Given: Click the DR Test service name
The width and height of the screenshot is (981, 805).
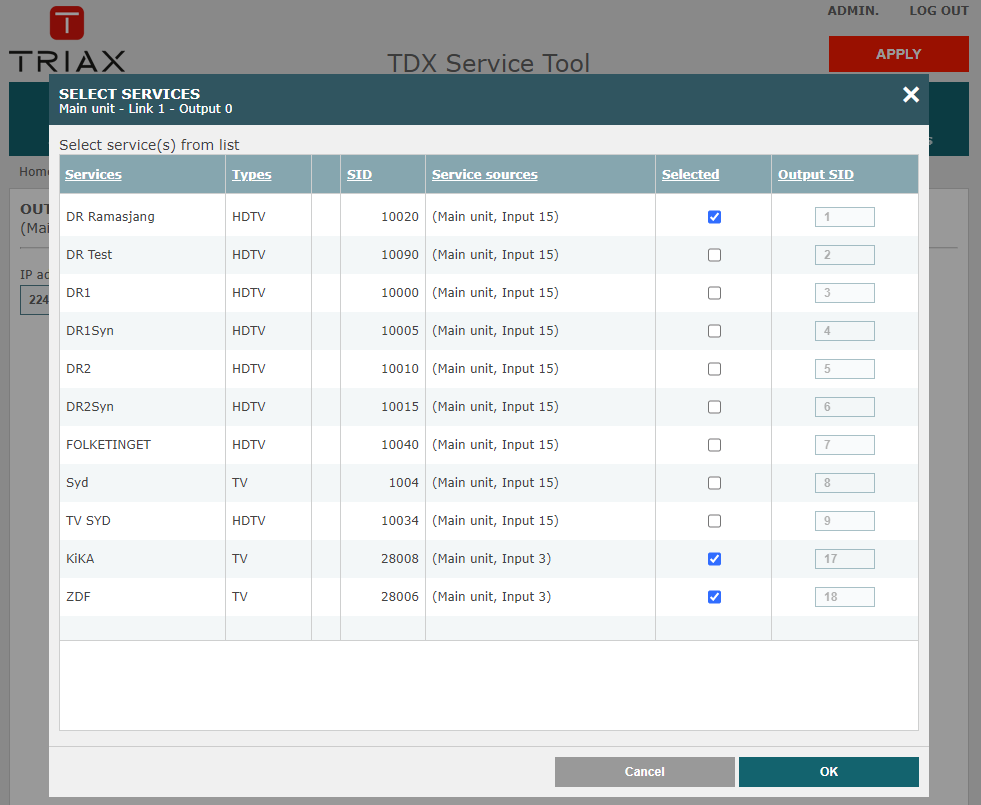Looking at the screenshot, I should [89, 255].
